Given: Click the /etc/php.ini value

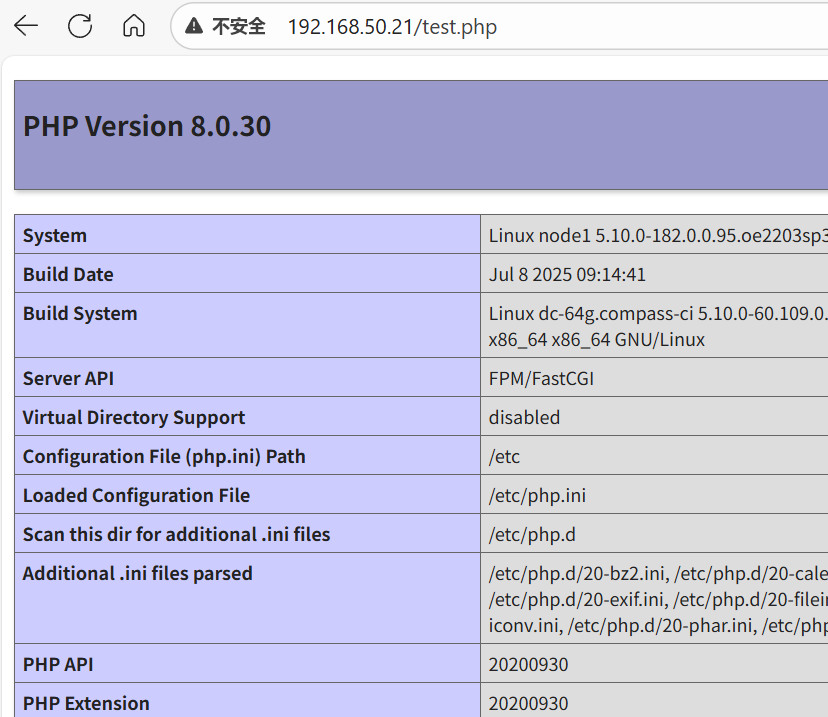Looking at the screenshot, I should 537,496.
